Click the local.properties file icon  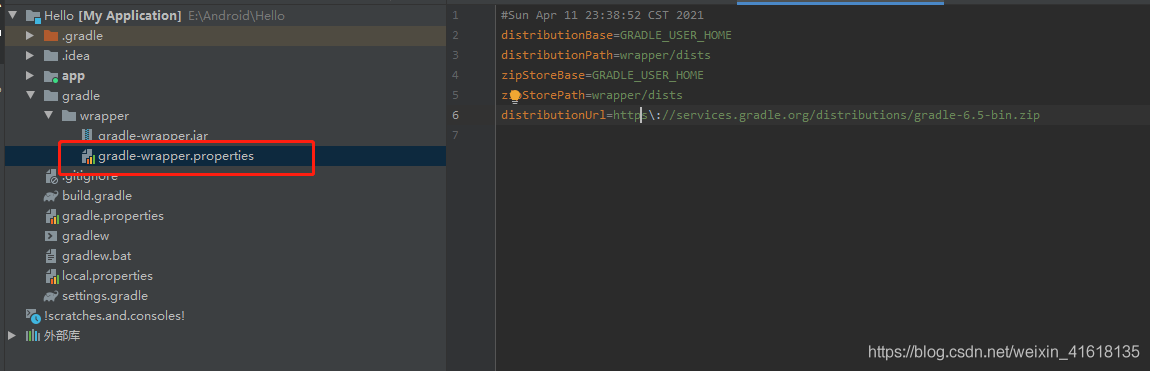[x=51, y=276]
